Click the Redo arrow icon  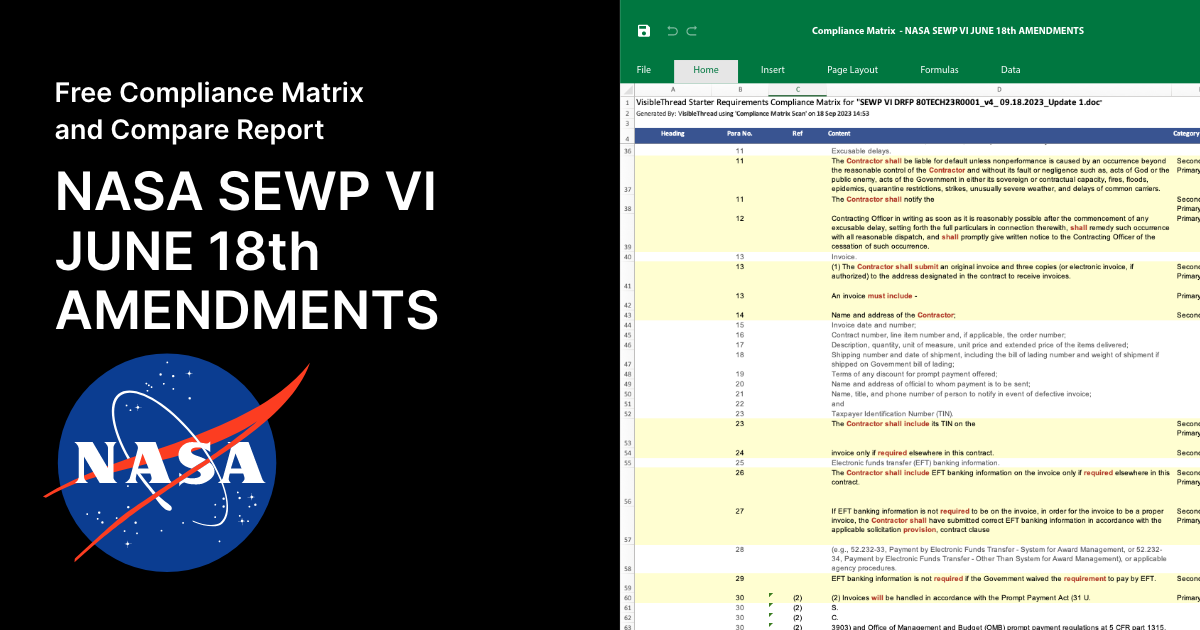(x=692, y=31)
